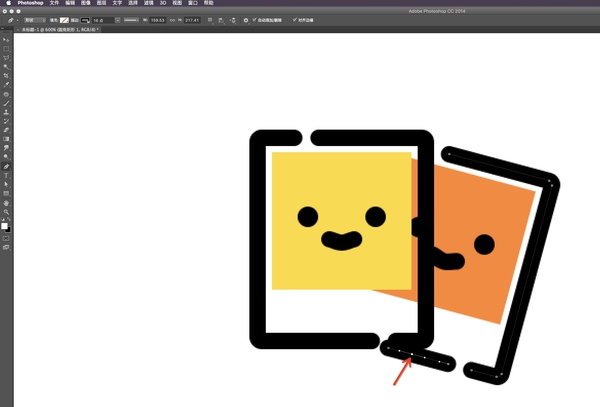This screenshot has height=407, width=600.
Task: Select the Pen tool in toolbox
Action: 6,166
